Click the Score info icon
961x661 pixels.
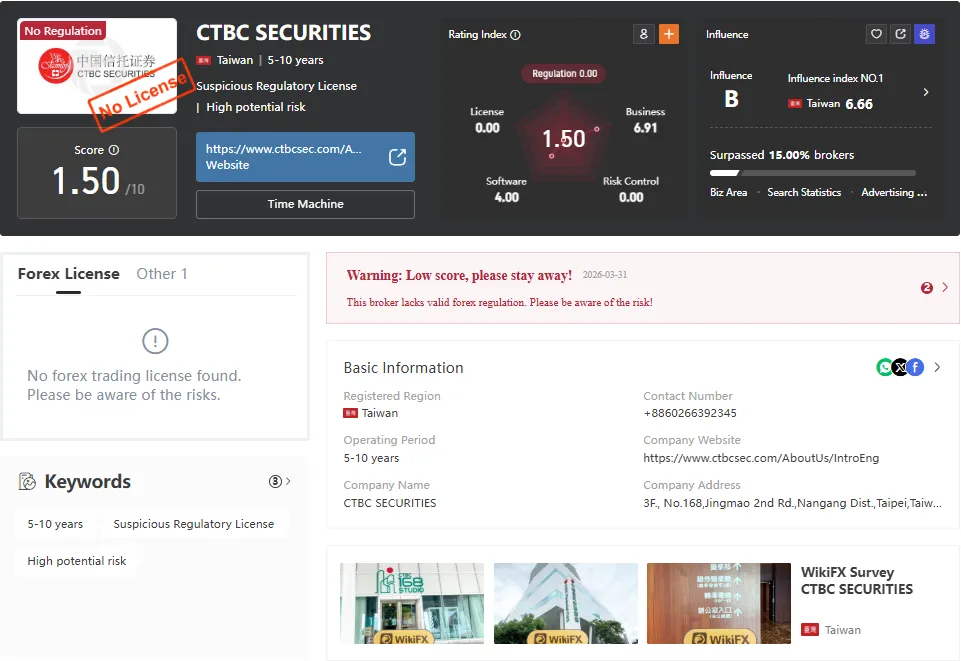(x=114, y=150)
